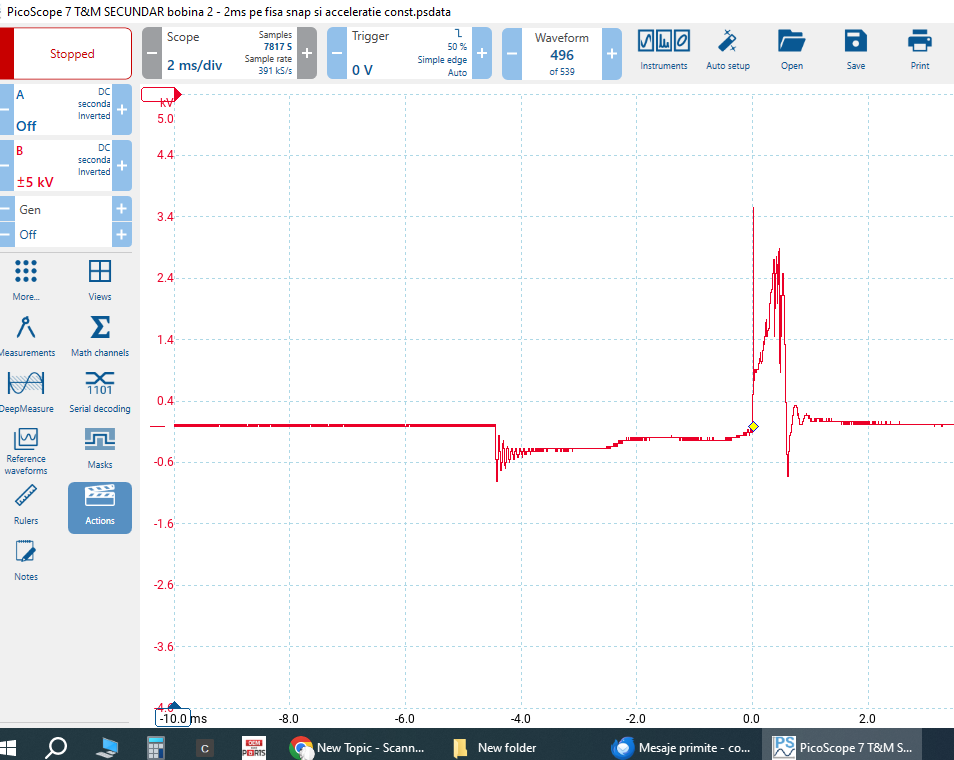This screenshot has height=760, width=954.
Task: Open the DeepMeasure tool
Action: (27, 391)
